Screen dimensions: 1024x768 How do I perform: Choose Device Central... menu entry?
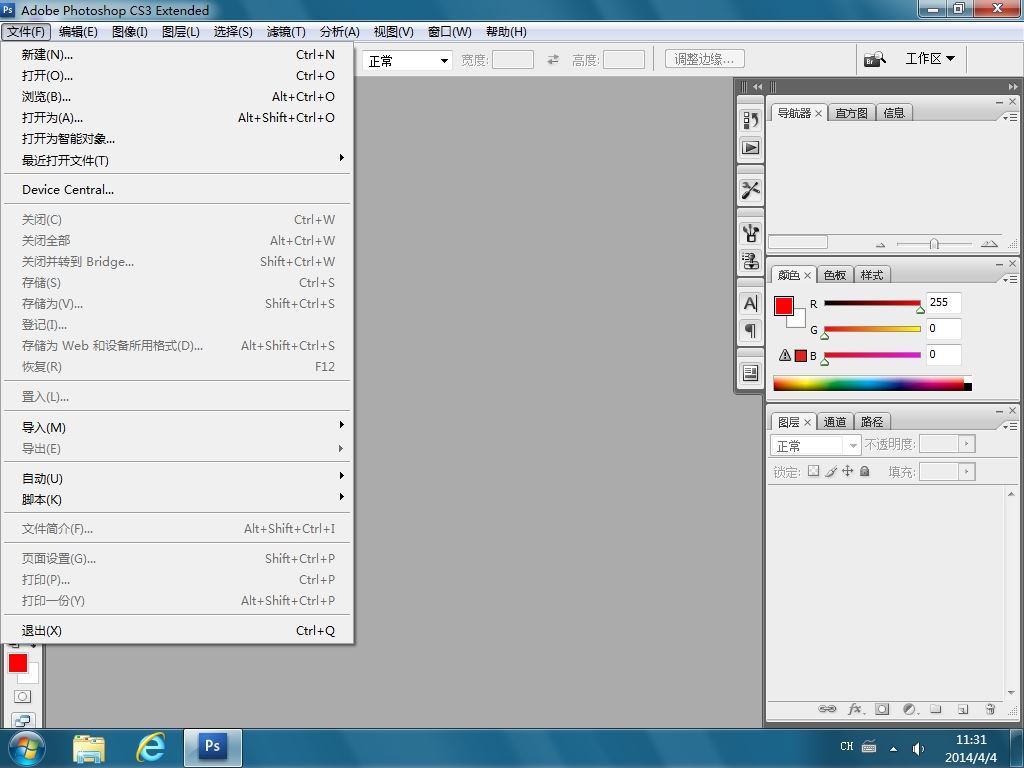tap(177, 189)
